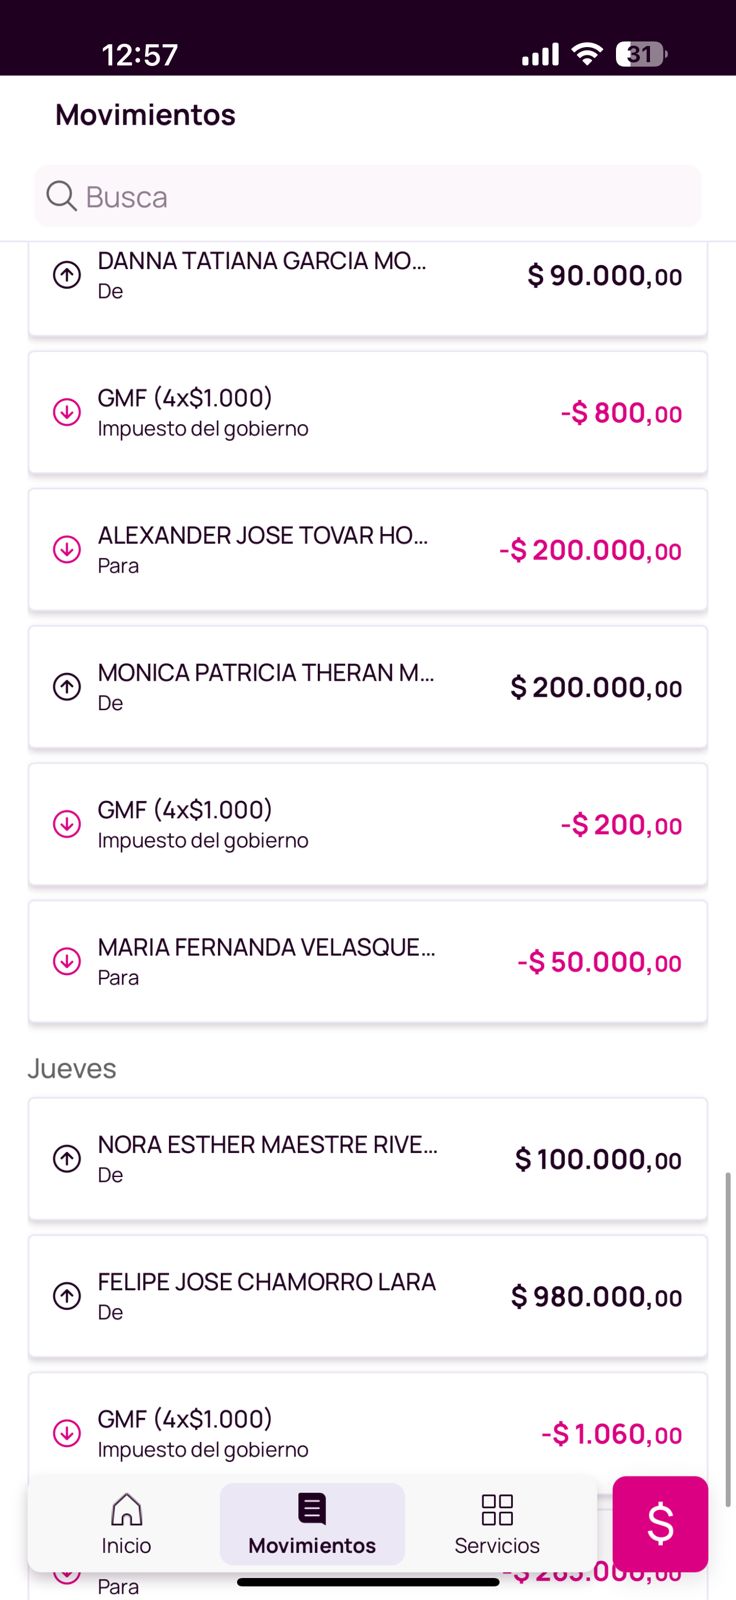Image resolution: width=736 pixels, height=1600 pixels.
Task: Tap incoming arrow icon for Felipe Jose Chamorro
Action: [67, 1296]
